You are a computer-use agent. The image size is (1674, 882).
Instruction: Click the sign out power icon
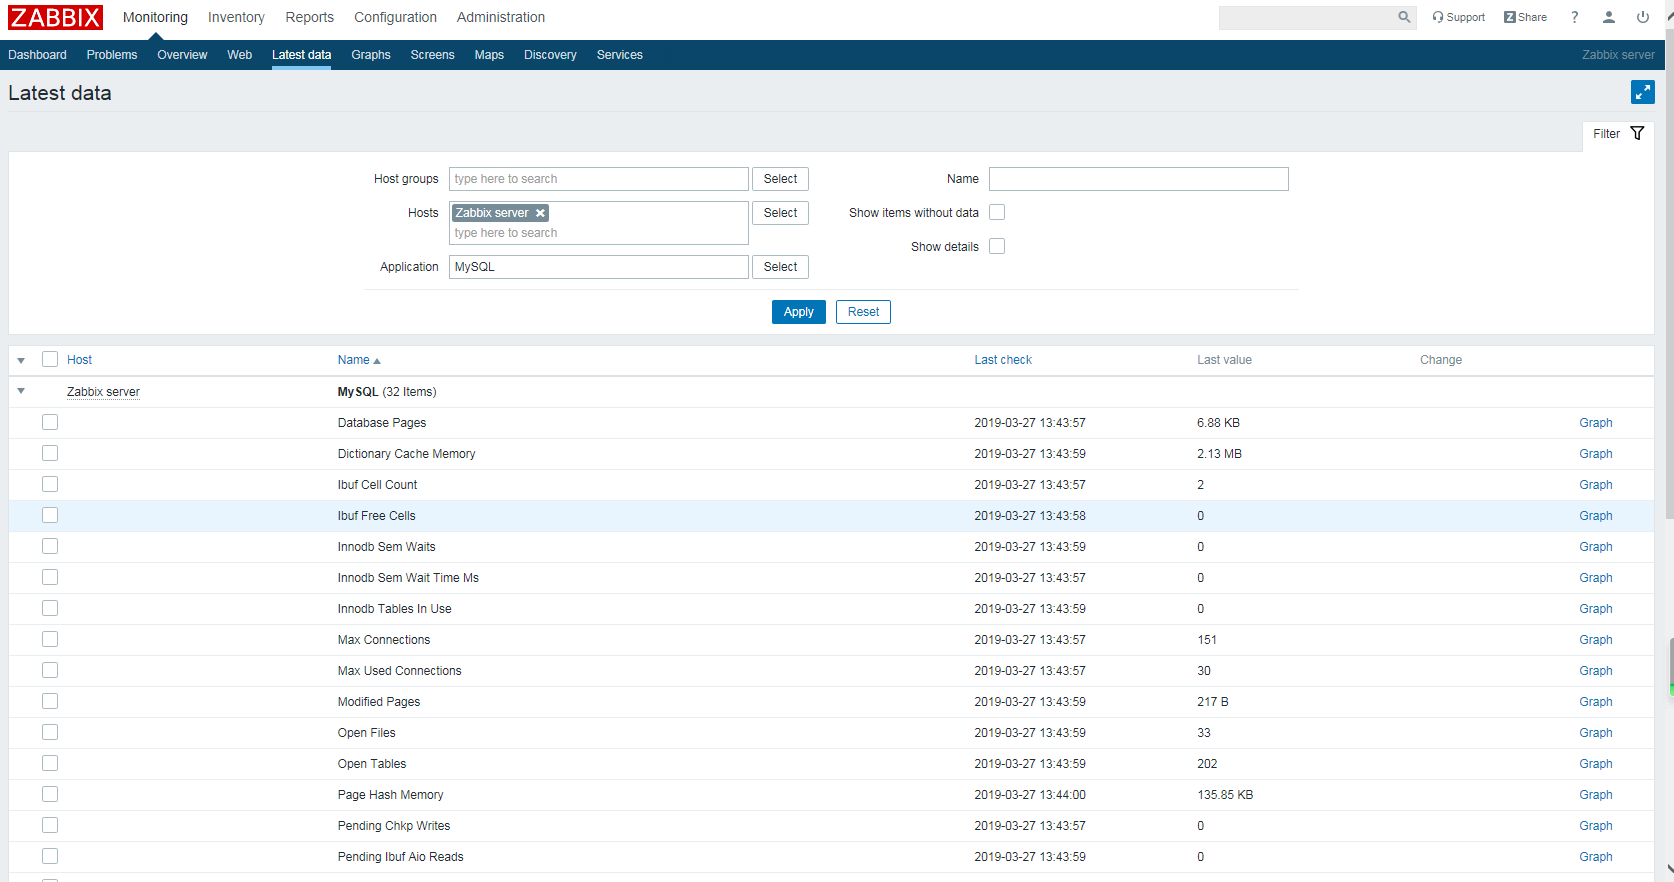pyautogui.click(x=1643, y=17)
